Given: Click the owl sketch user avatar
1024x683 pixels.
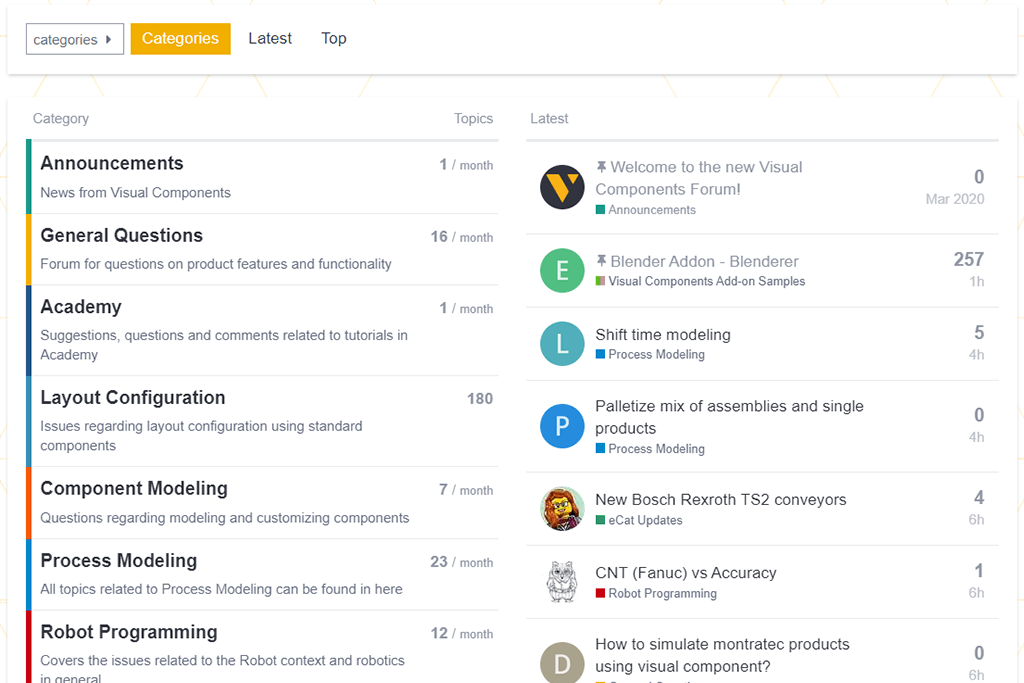Looking at the screenshot, I should click(x=562, y=582).
